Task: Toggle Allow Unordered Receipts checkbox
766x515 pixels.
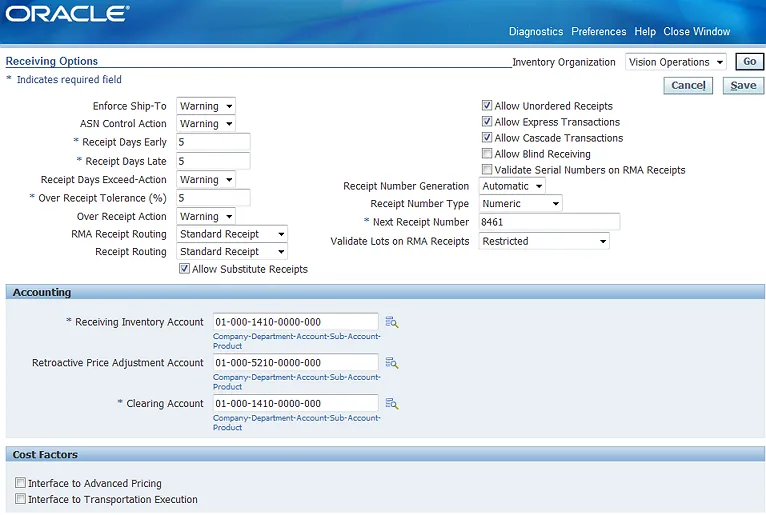Action: 487,106
